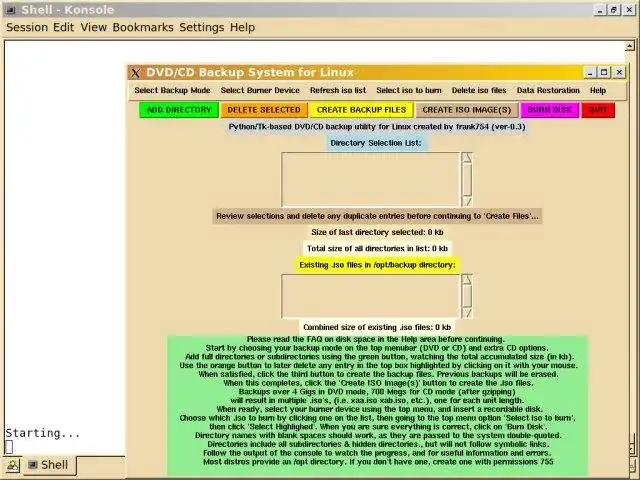Click directory list scrollbar up arrow

click(467, 158)
